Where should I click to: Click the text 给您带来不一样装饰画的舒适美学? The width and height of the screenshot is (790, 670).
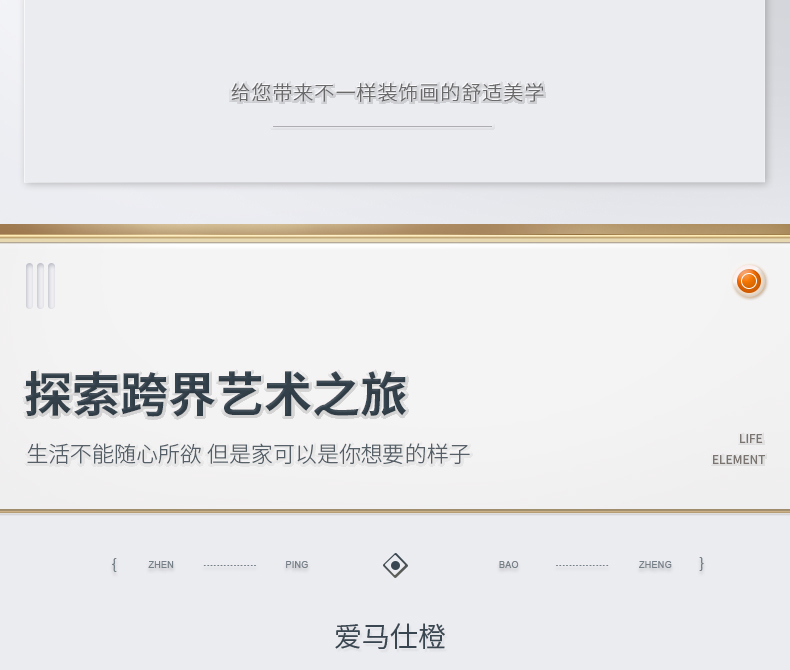387,93
